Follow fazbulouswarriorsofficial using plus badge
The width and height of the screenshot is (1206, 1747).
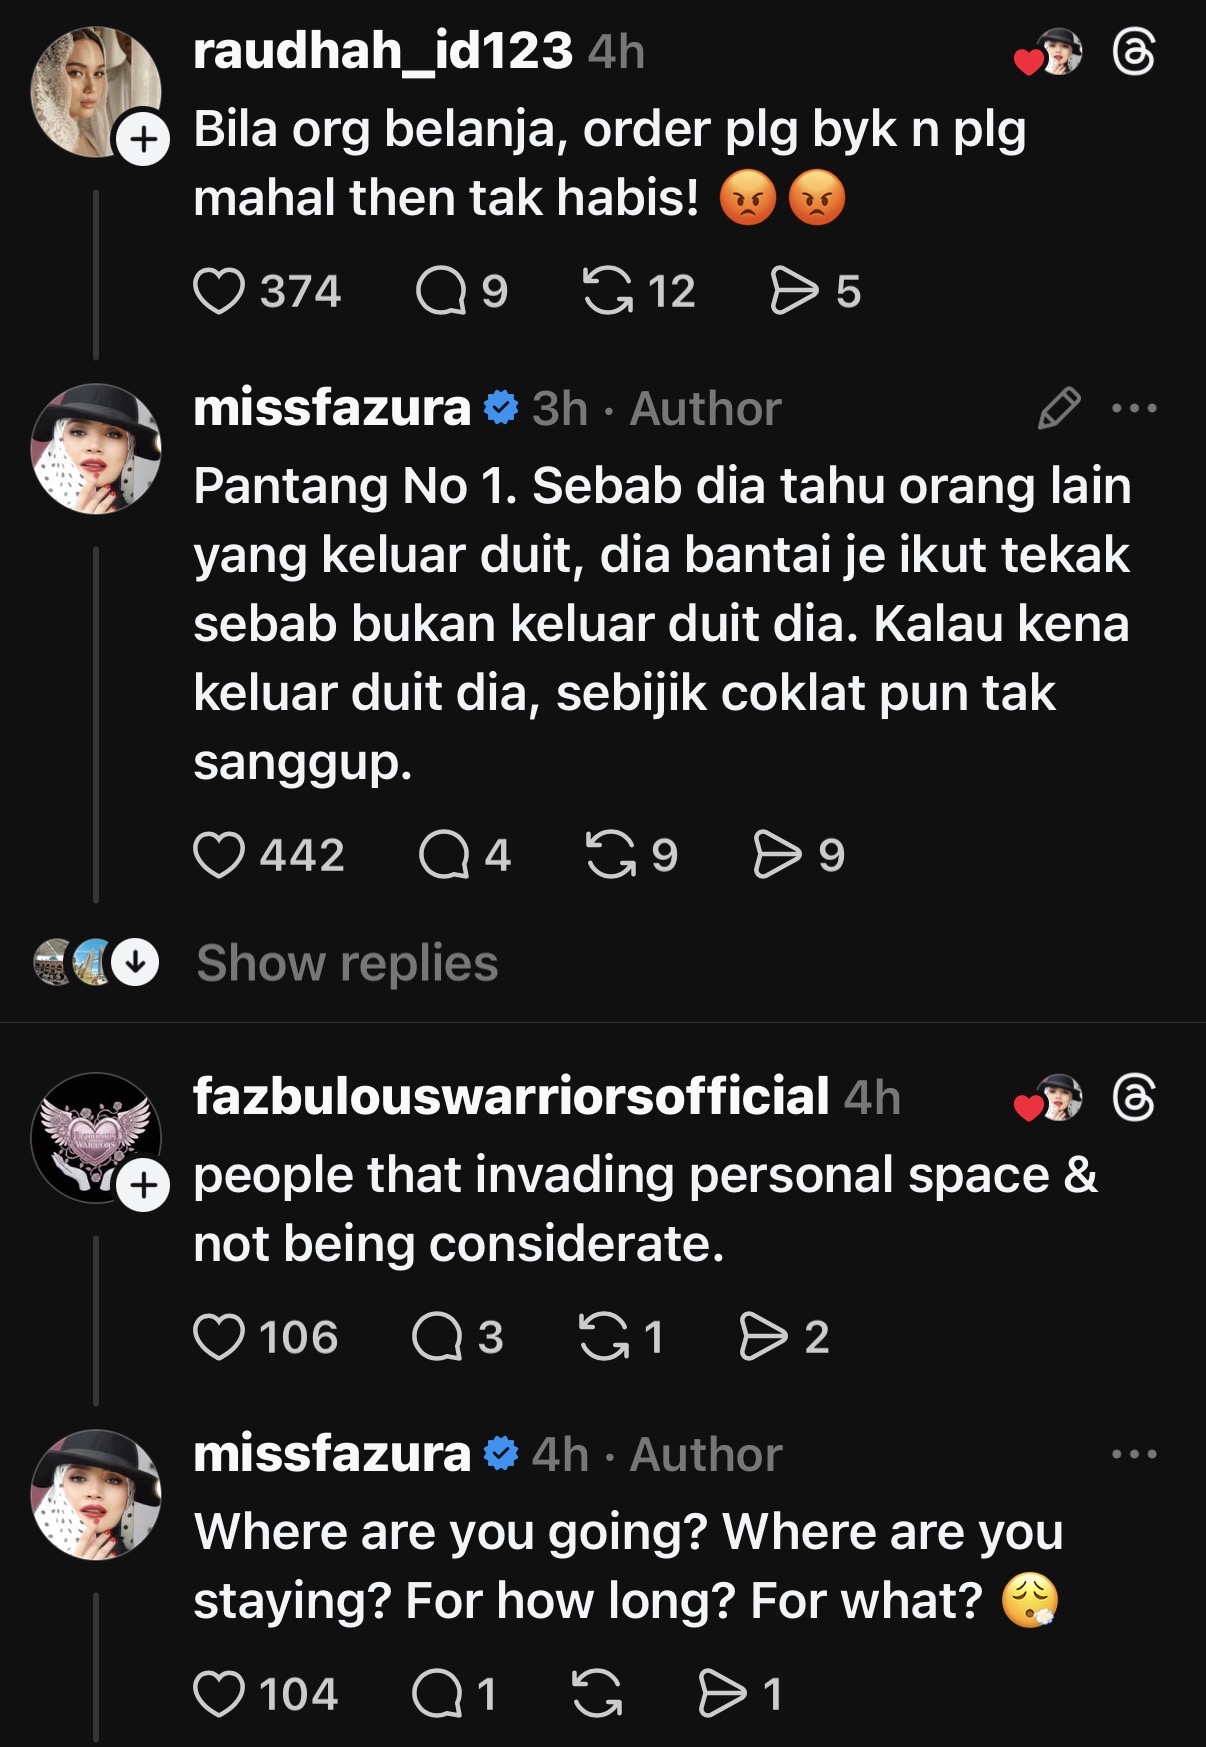click(x=144, y=1186)
